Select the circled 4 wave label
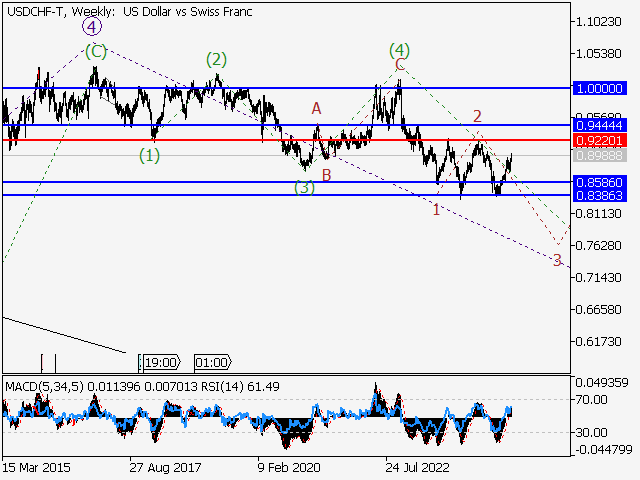The image size is (640, 480). (x=91, y=27)
